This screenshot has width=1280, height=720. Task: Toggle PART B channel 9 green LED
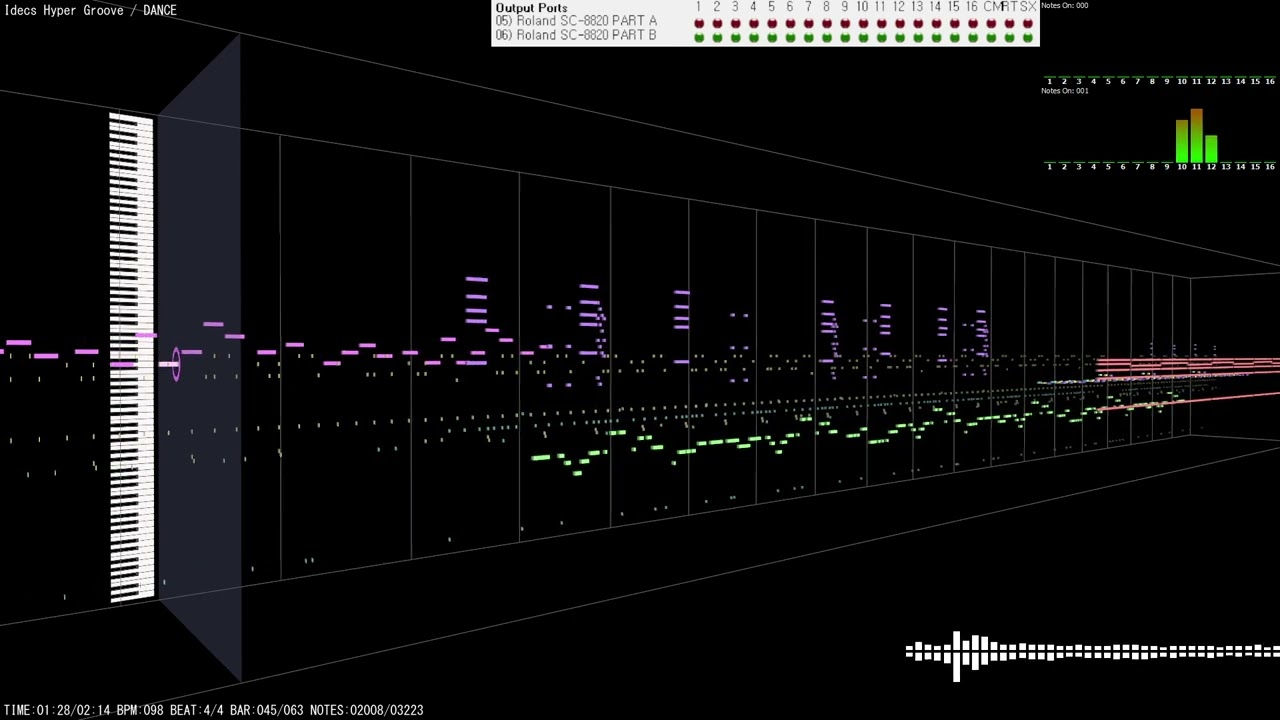[x=845, y=37]
